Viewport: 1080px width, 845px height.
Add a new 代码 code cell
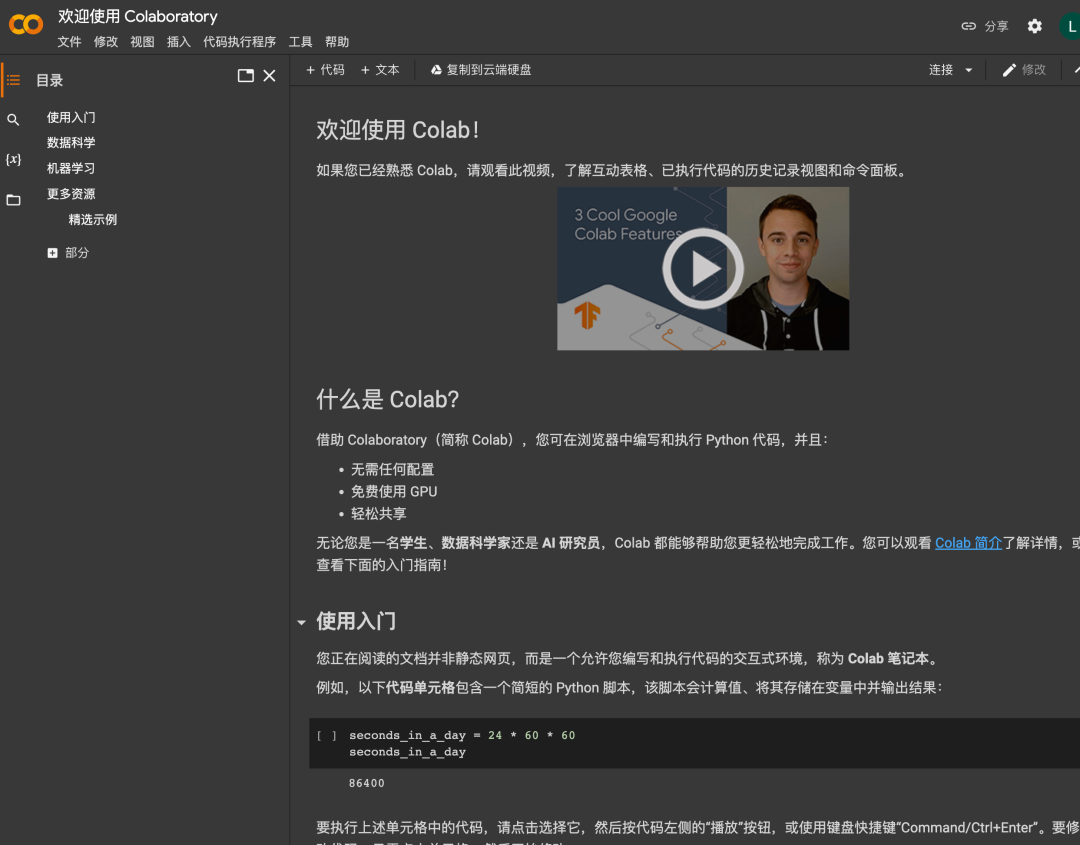[x=325, y=70]
